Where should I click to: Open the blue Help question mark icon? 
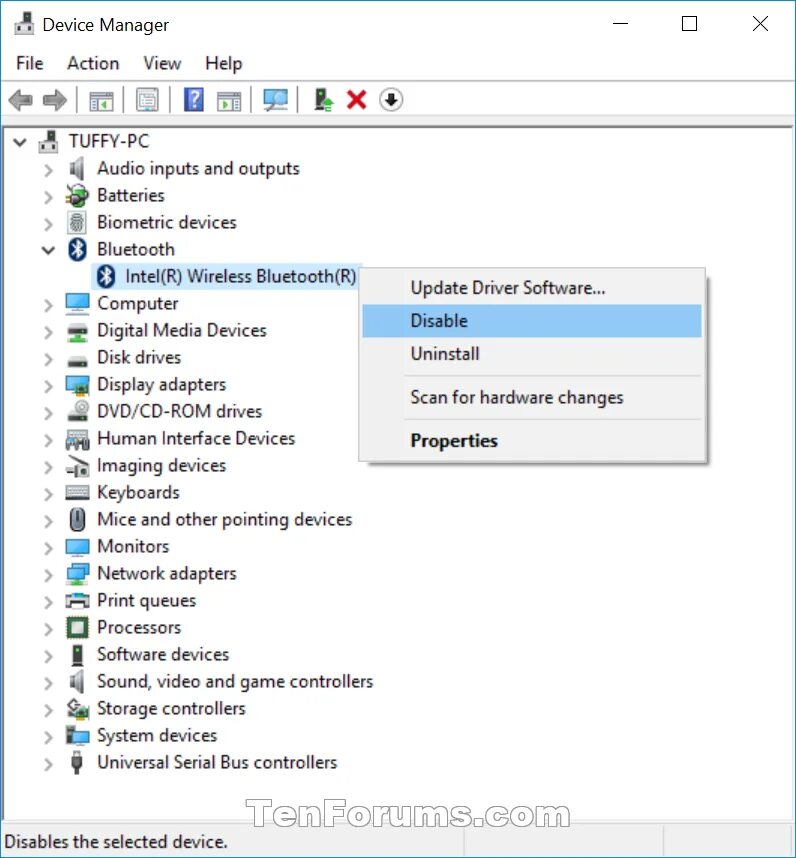click(x=194, y=100)
